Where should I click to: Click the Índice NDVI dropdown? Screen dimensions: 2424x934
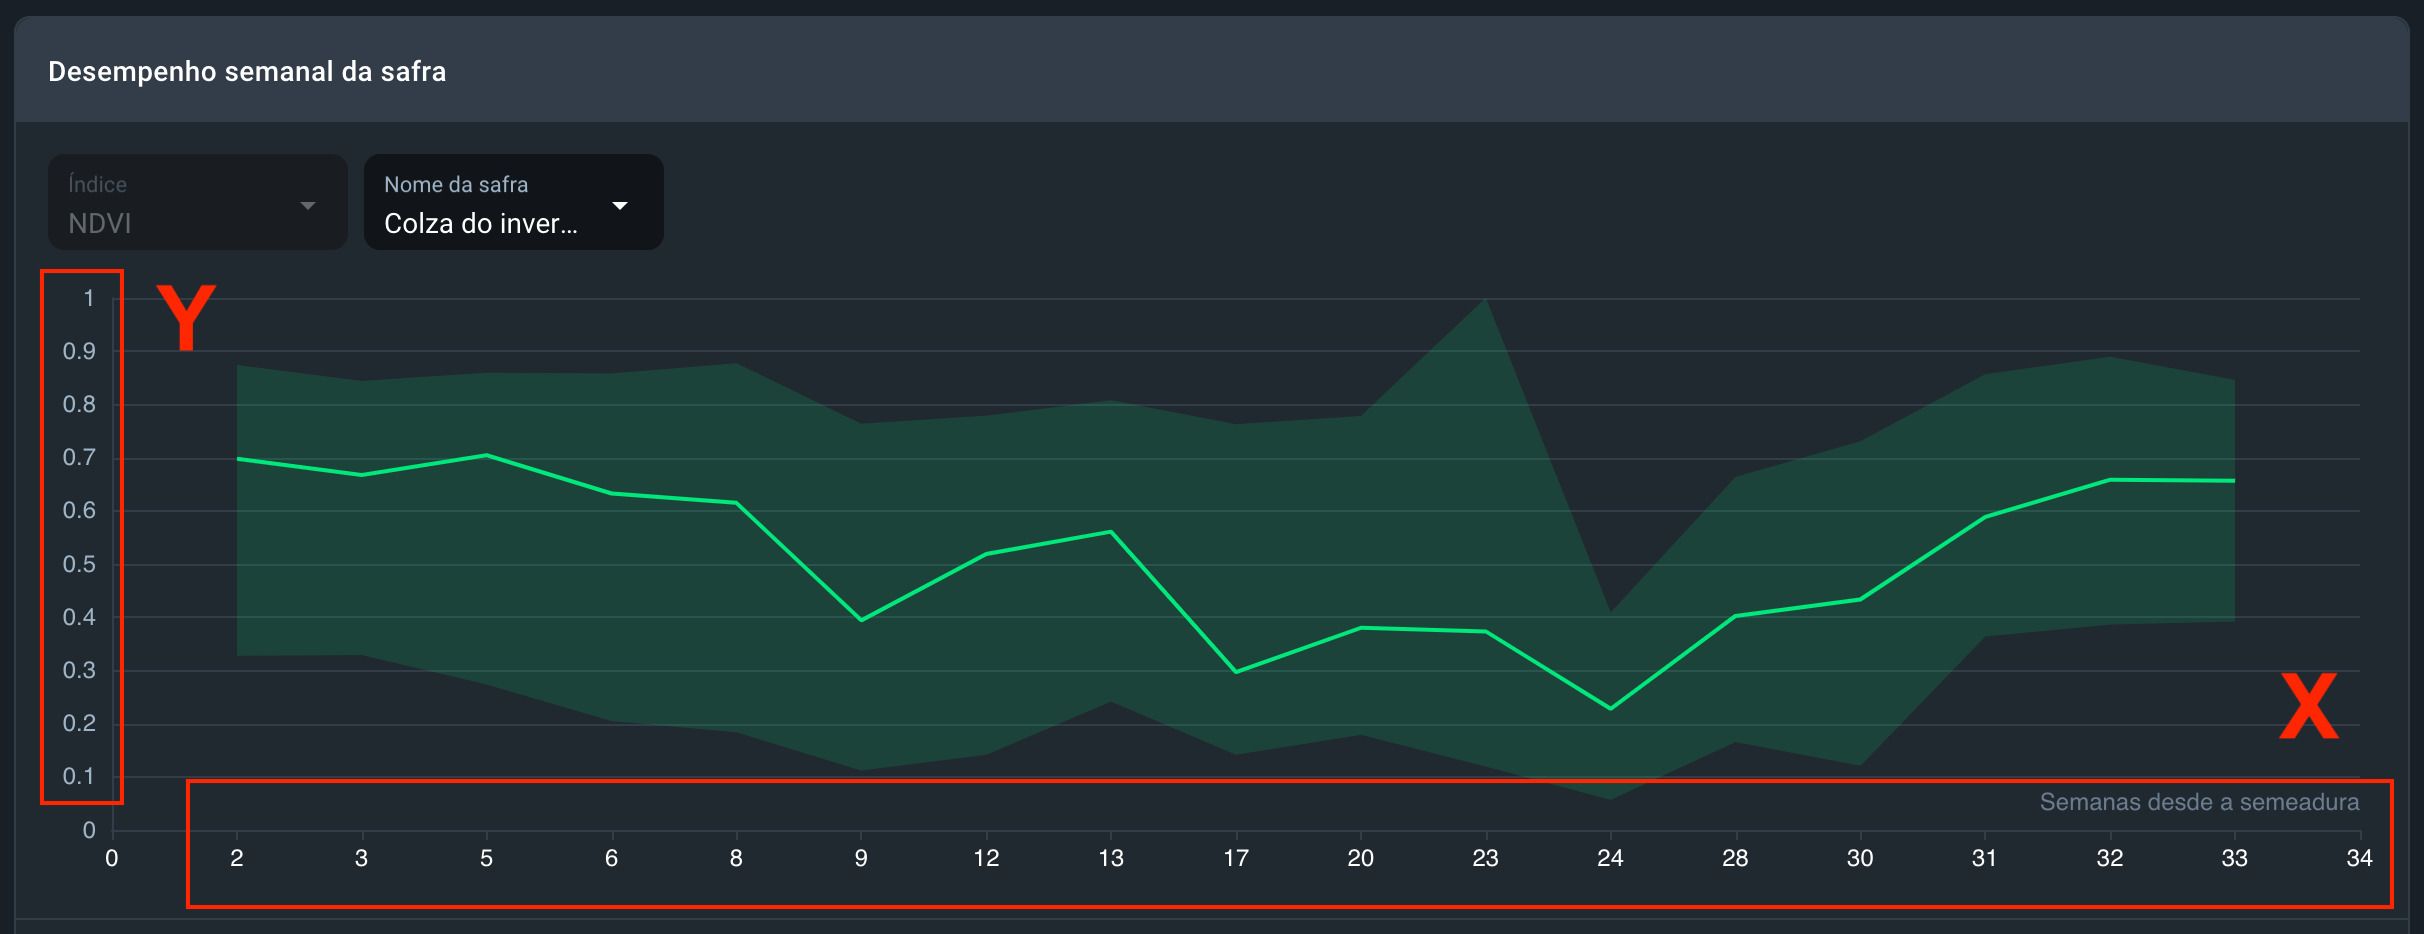point(197,203)
